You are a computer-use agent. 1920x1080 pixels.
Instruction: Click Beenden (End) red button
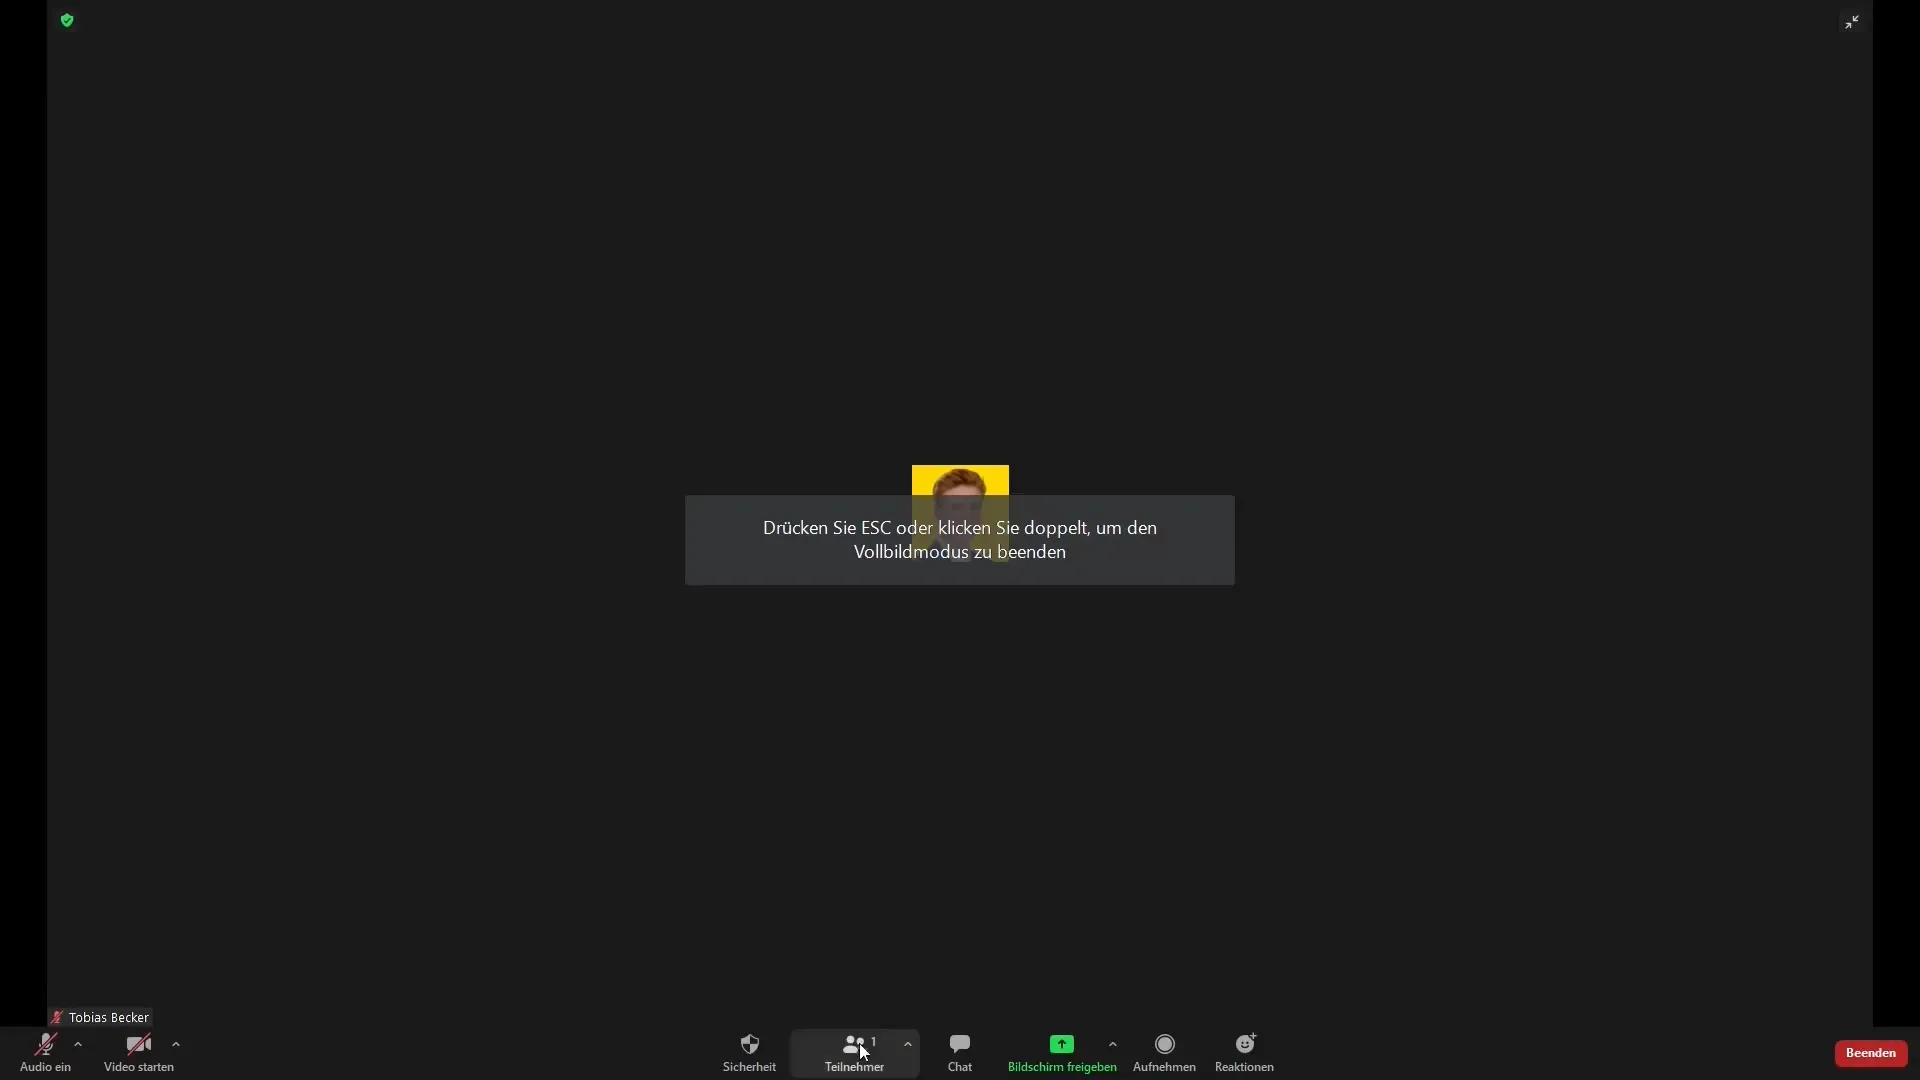(x=1870, y=1051)
